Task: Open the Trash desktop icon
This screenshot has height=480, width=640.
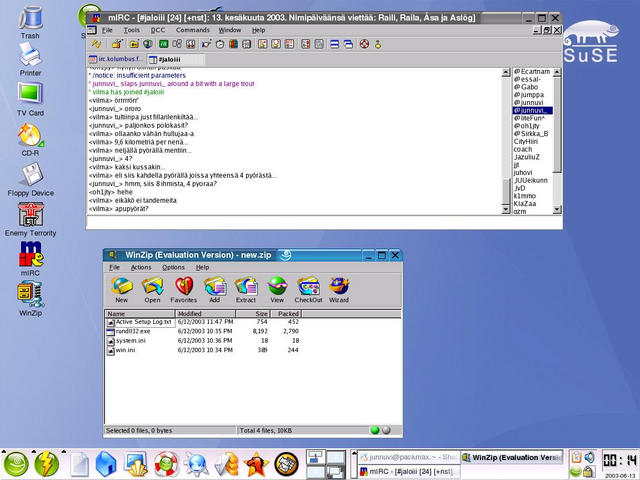Action: click(30, 23)
